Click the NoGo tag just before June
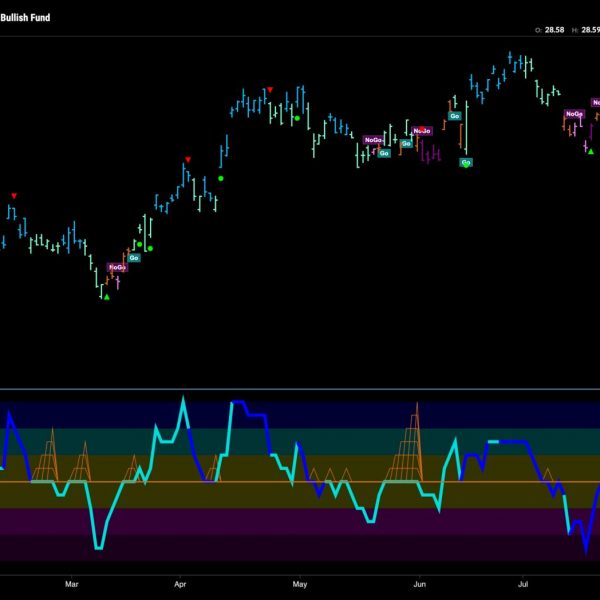 (x=422, y=131)
